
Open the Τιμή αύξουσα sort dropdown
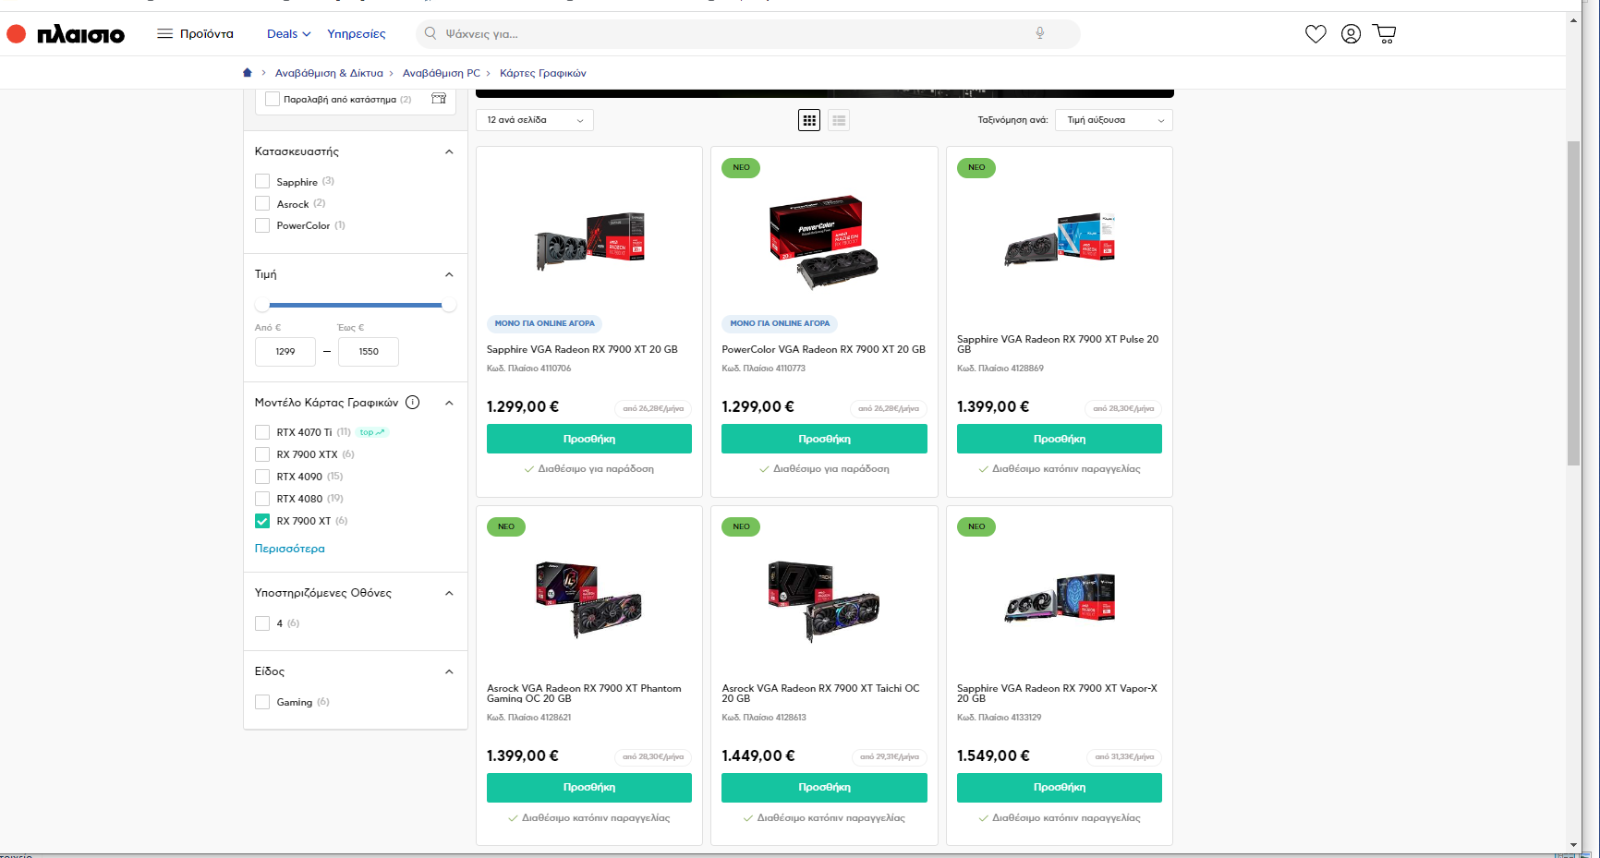pos(1114,120)
